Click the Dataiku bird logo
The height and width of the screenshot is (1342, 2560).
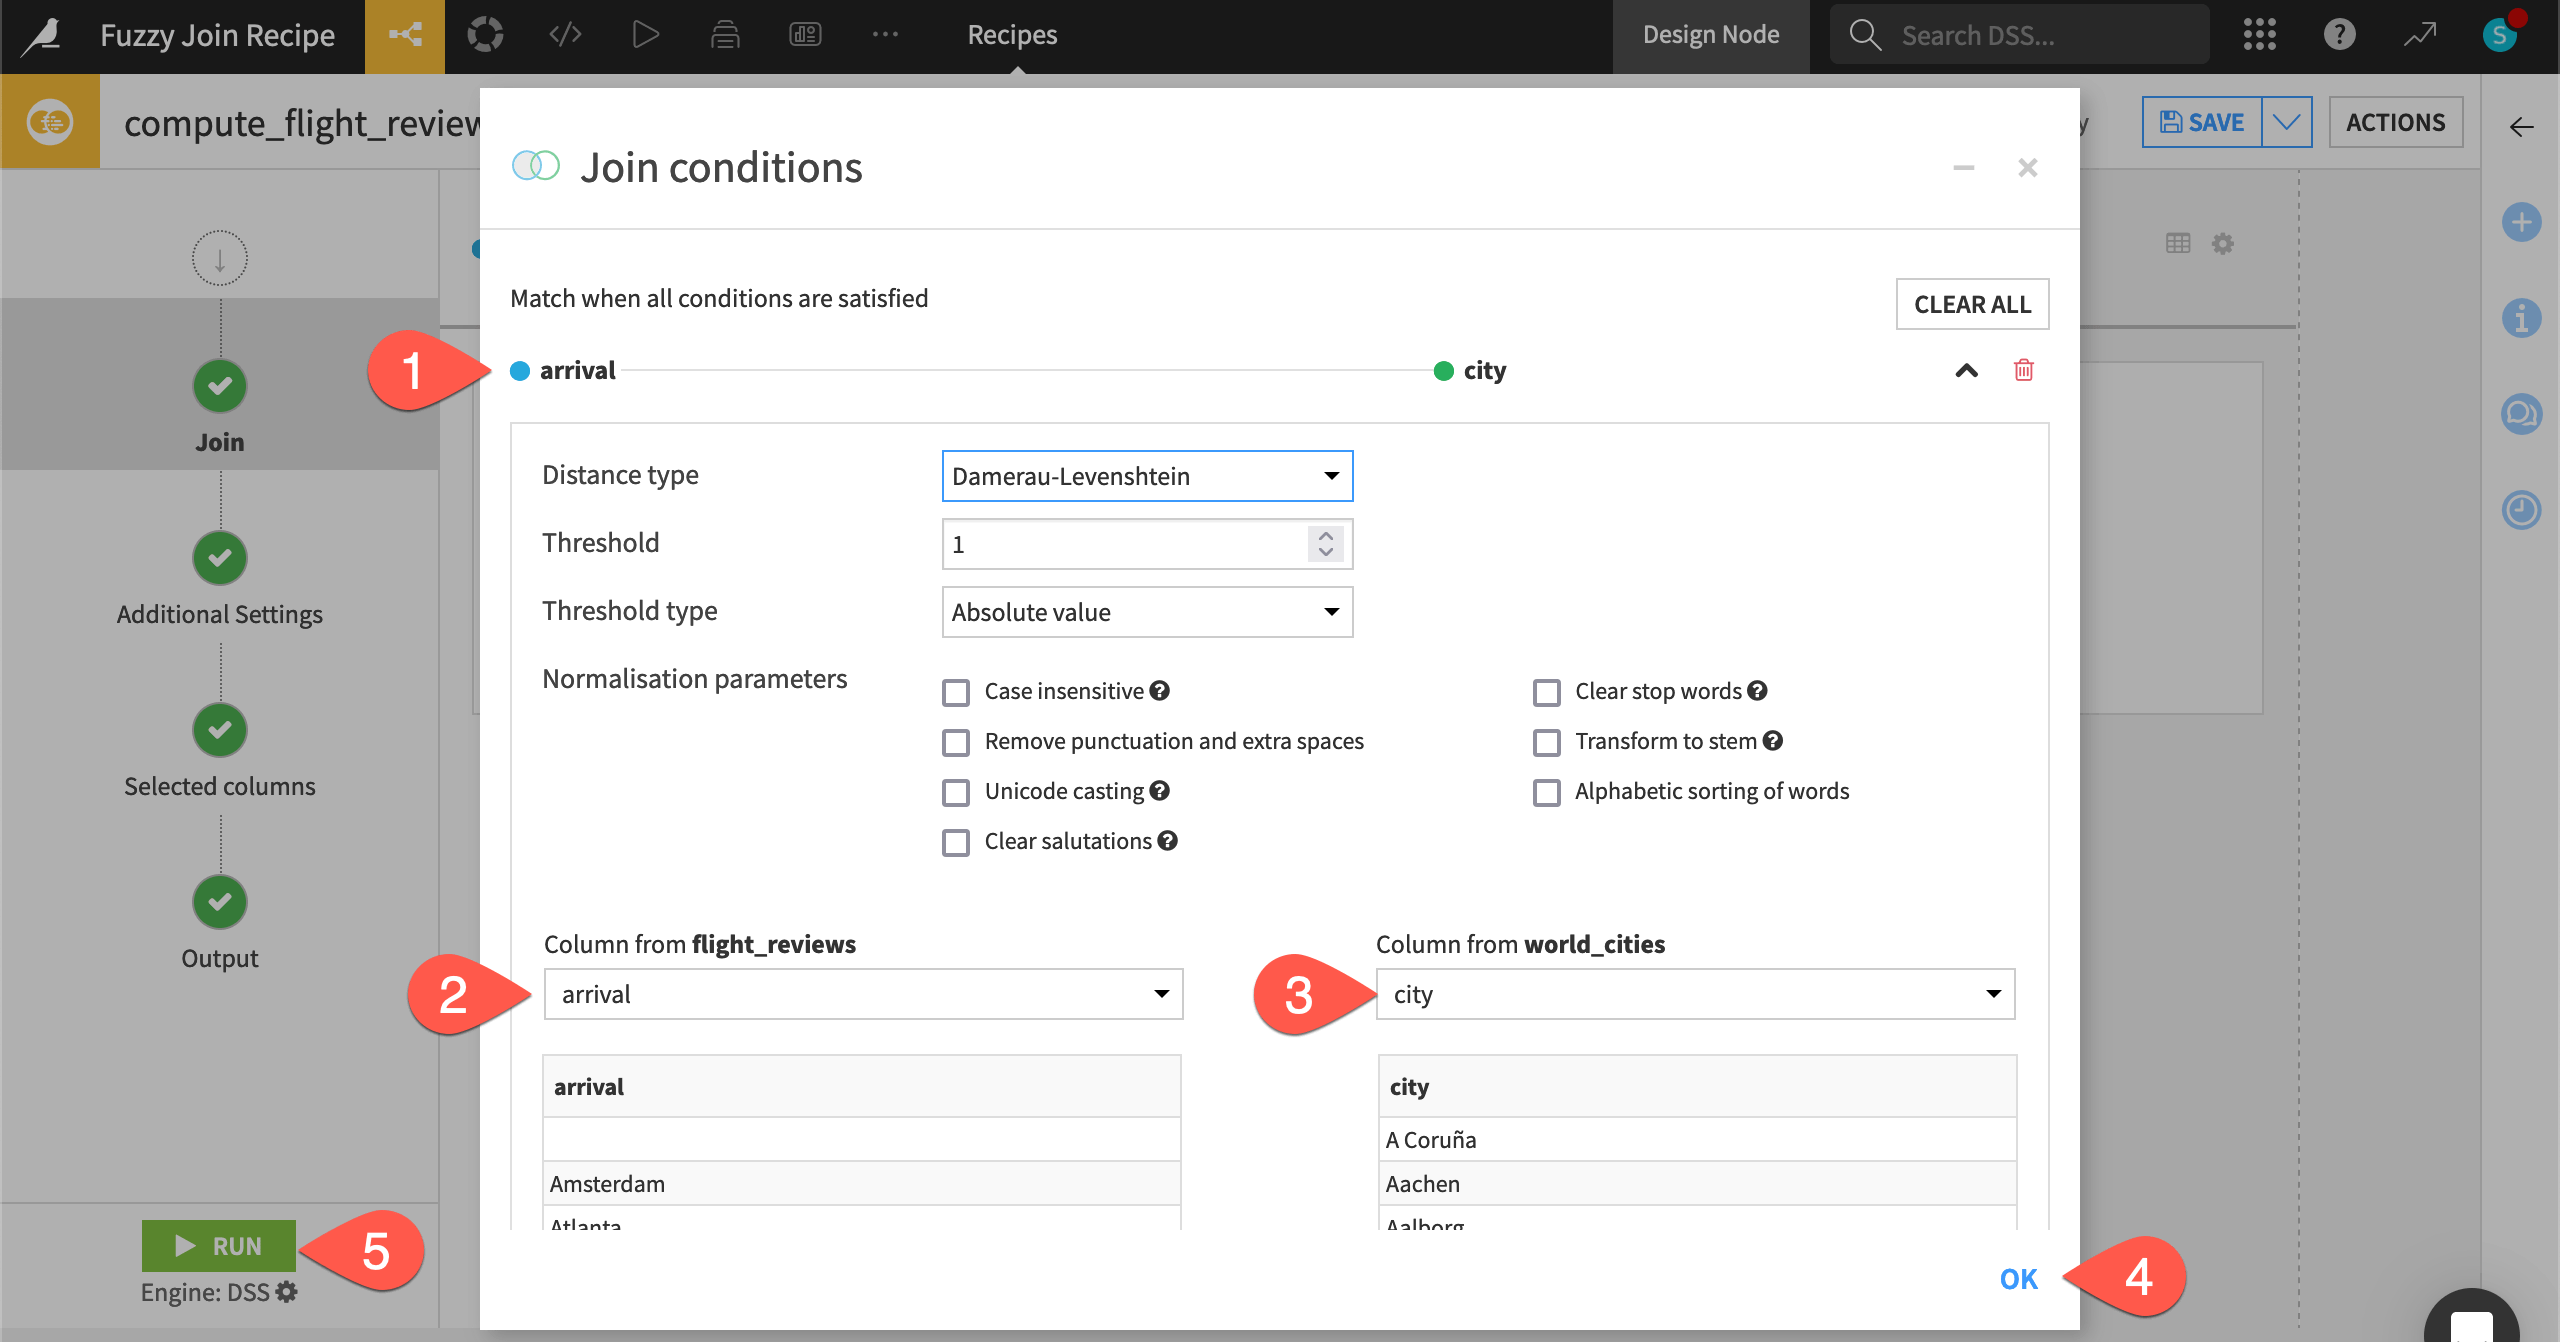click(43, 36)
